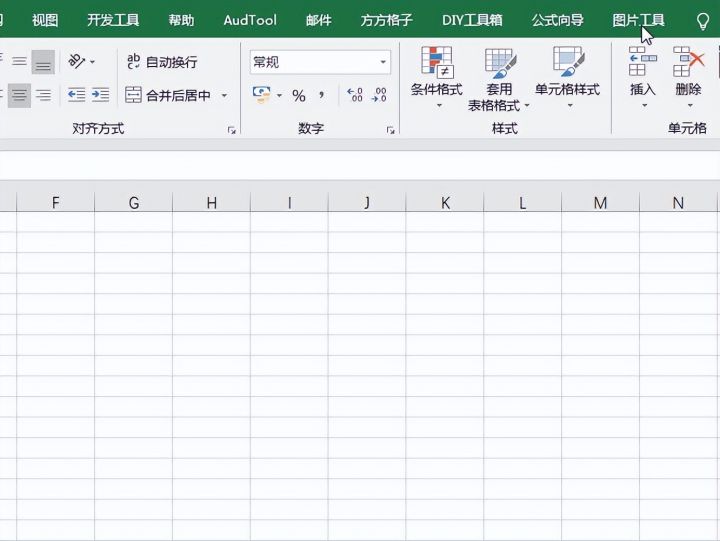Open the 公式向导 tab
Viewport: 720px width, 541px height.
pyautogui.click(x=557, y=20)
